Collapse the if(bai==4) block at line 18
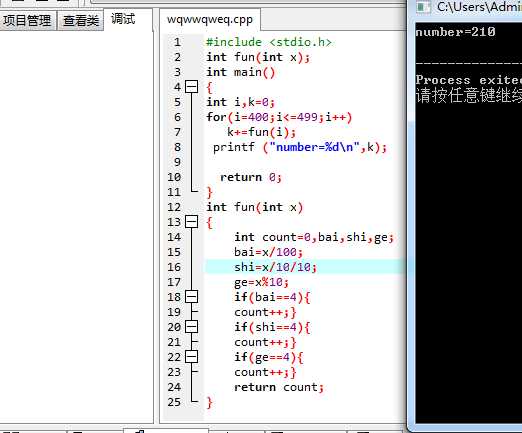Screen dimensions: 522x433 [x=191, y=297]
